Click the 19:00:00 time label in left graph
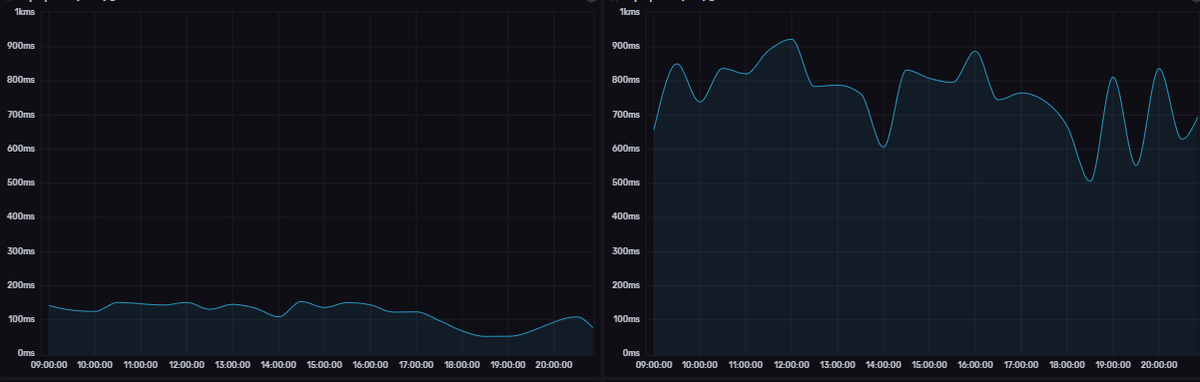The height and width of the screenshot is (382, 1200). click(x=509, y=366)
